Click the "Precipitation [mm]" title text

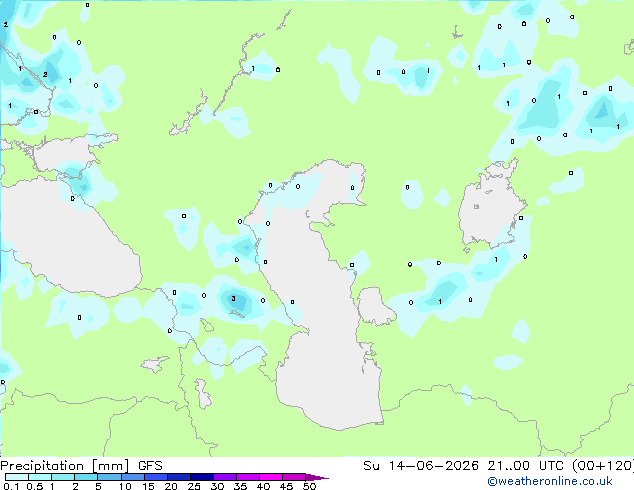click(x=65, y=466)
